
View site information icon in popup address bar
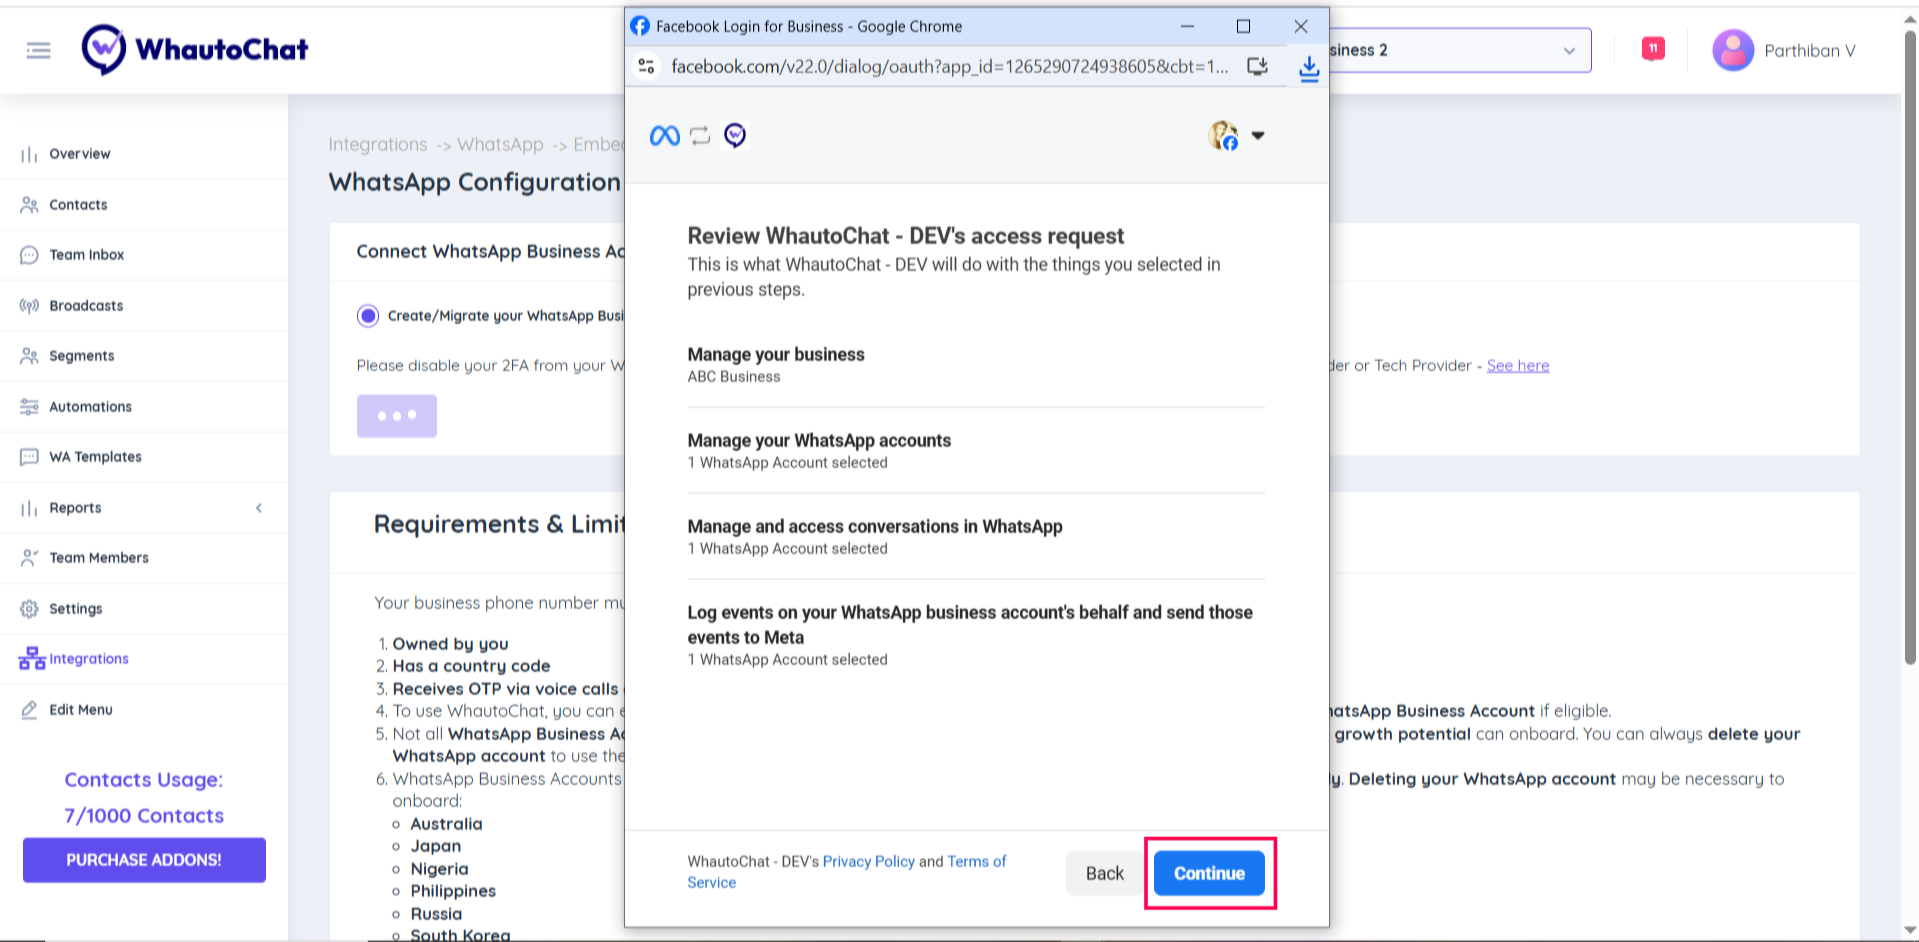point(647,66)
